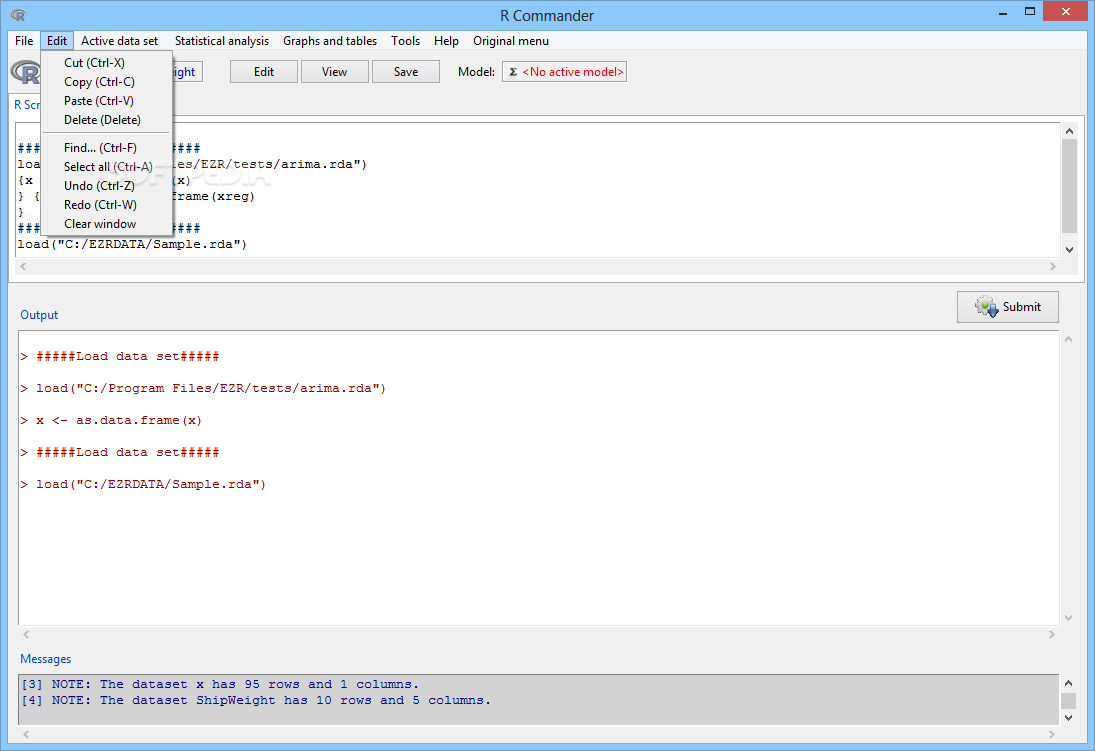Click the gear icon on Submit button
Image resolution: width=1095 pixels, height=751 pixels.
(x=987, y=307)
